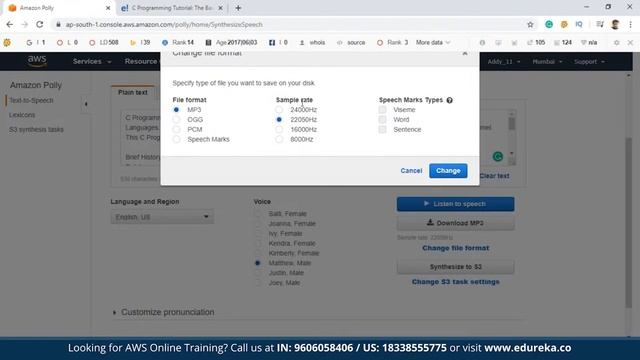This screenshot has height=360, width=640.
Task: Close the Amazon Polly tab
Action: tap(108, 8)
